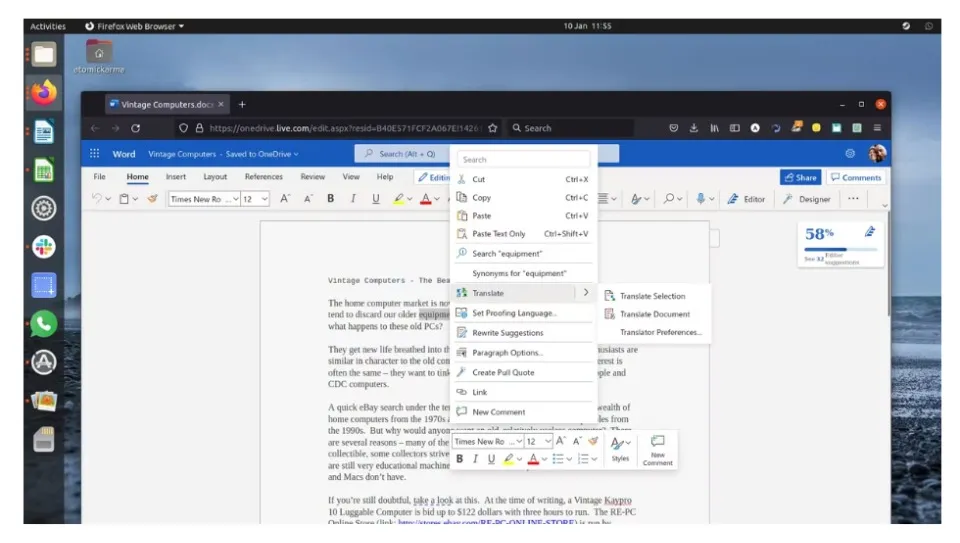The width and height of the screenshot is (960, 543).
Task: Toggle Underline in the mini toolbar
Action: (x=491, y=459)
